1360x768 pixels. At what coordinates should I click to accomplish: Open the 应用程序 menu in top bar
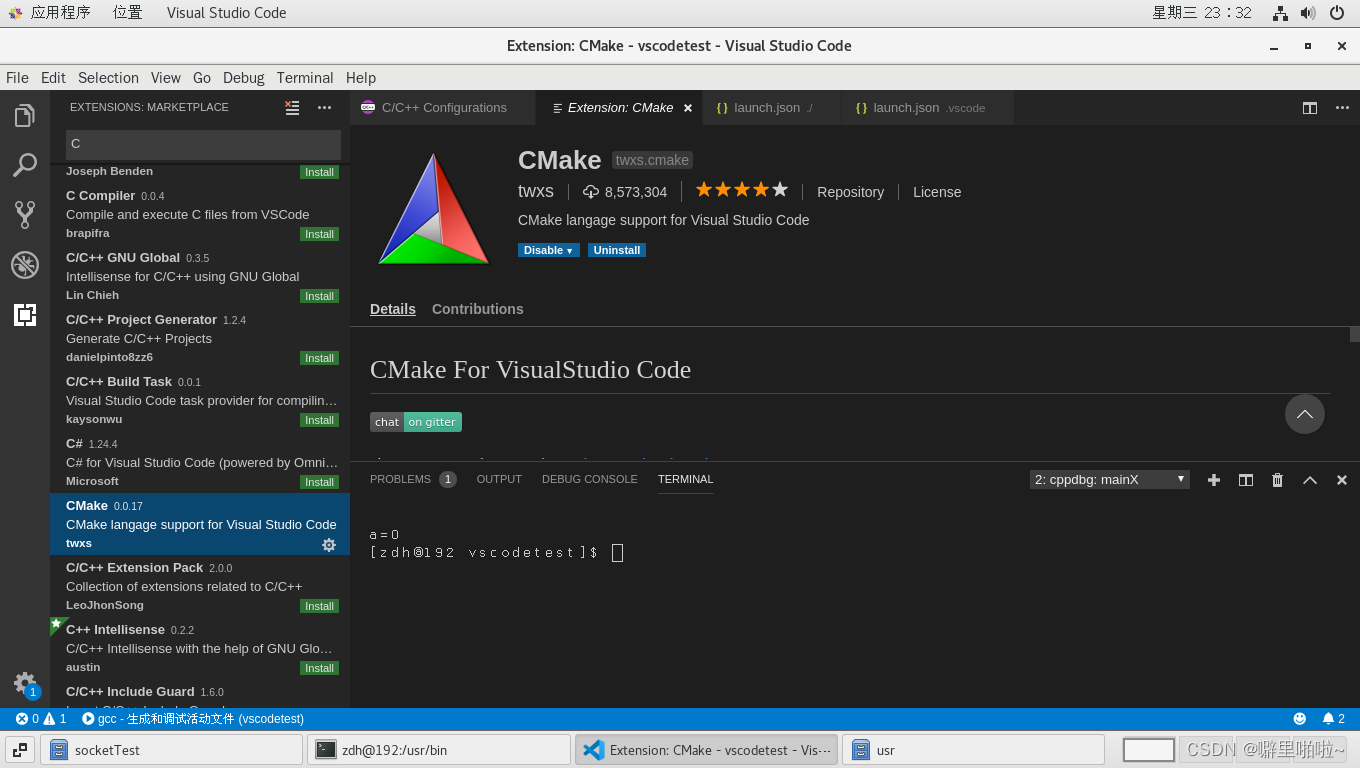(60, 13)
